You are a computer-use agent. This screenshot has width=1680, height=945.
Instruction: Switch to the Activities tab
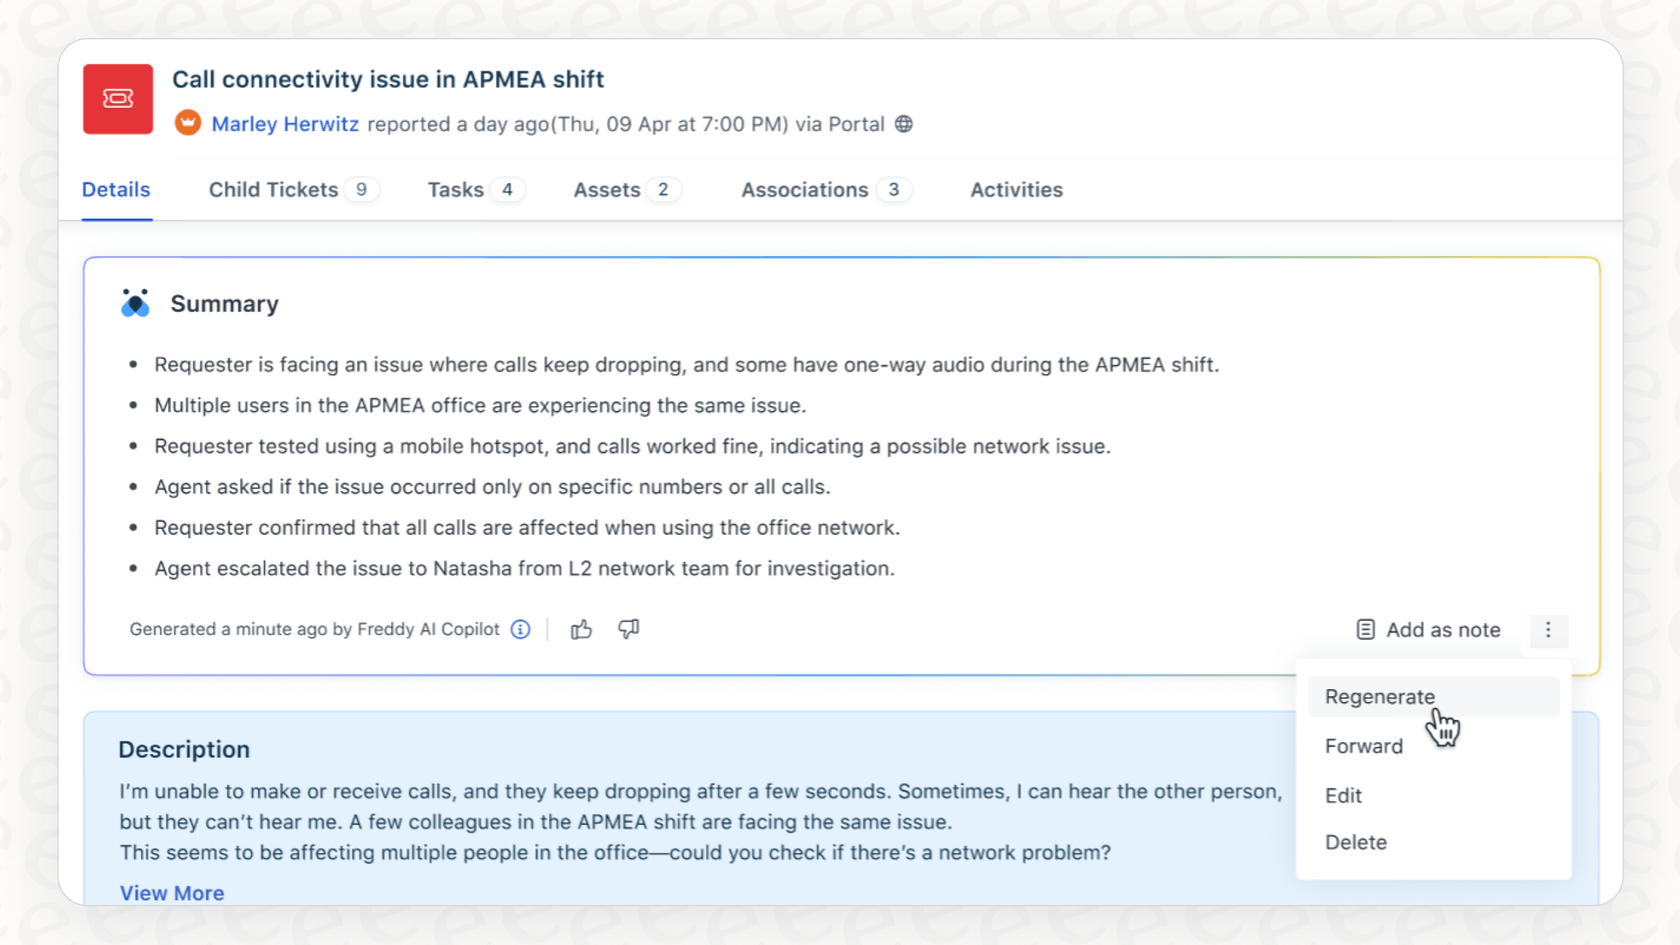coord(1015,189)
